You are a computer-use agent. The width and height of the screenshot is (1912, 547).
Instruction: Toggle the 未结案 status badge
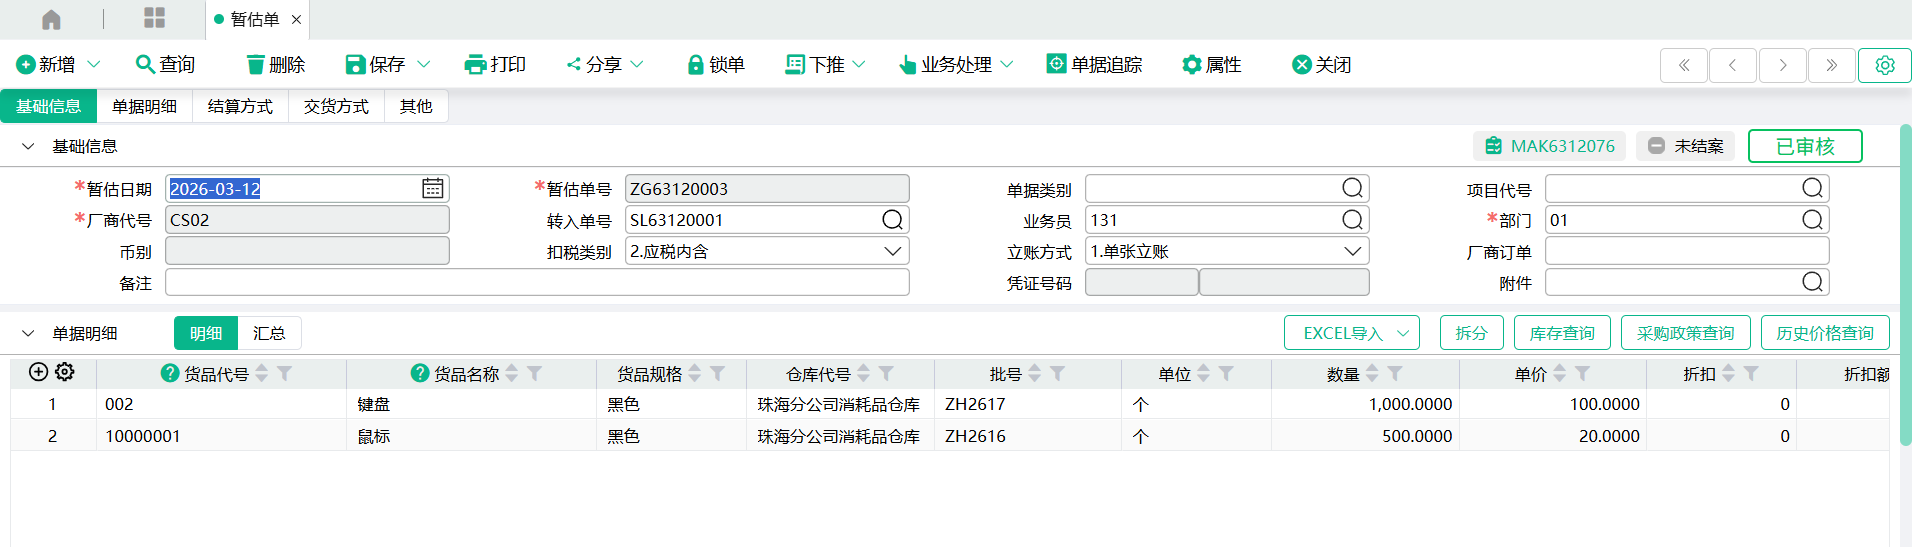click(x=1686, y=146)
